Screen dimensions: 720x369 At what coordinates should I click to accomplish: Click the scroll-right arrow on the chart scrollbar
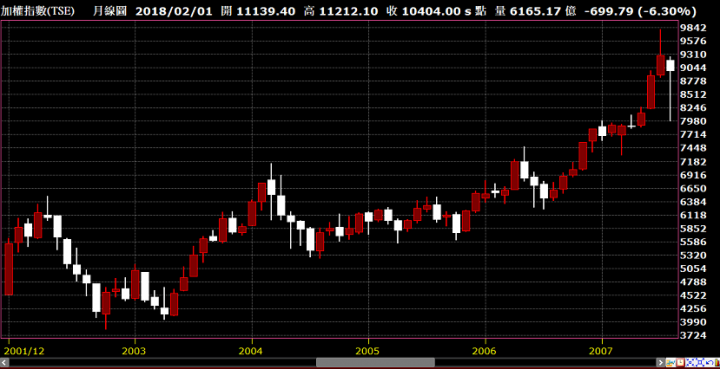(x=660, y=362)
